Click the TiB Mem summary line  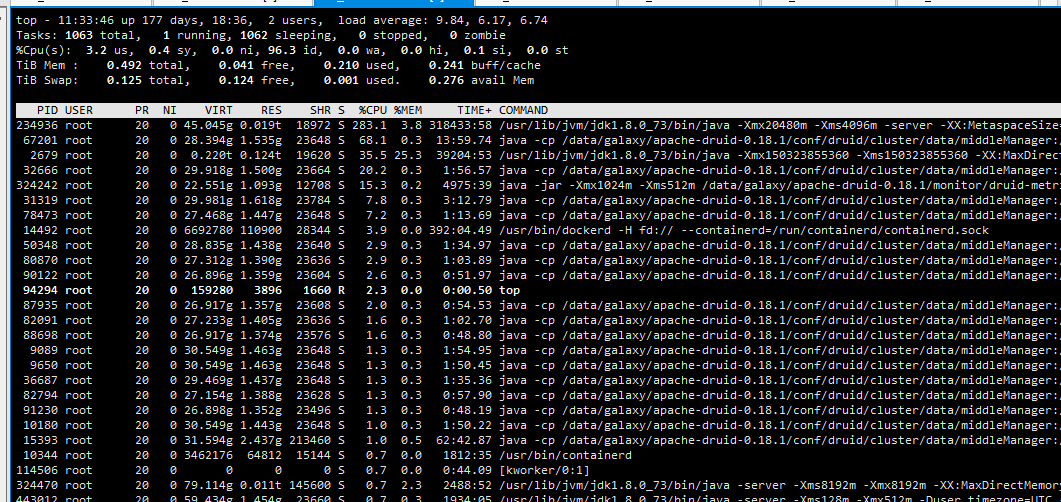[240, 65]
